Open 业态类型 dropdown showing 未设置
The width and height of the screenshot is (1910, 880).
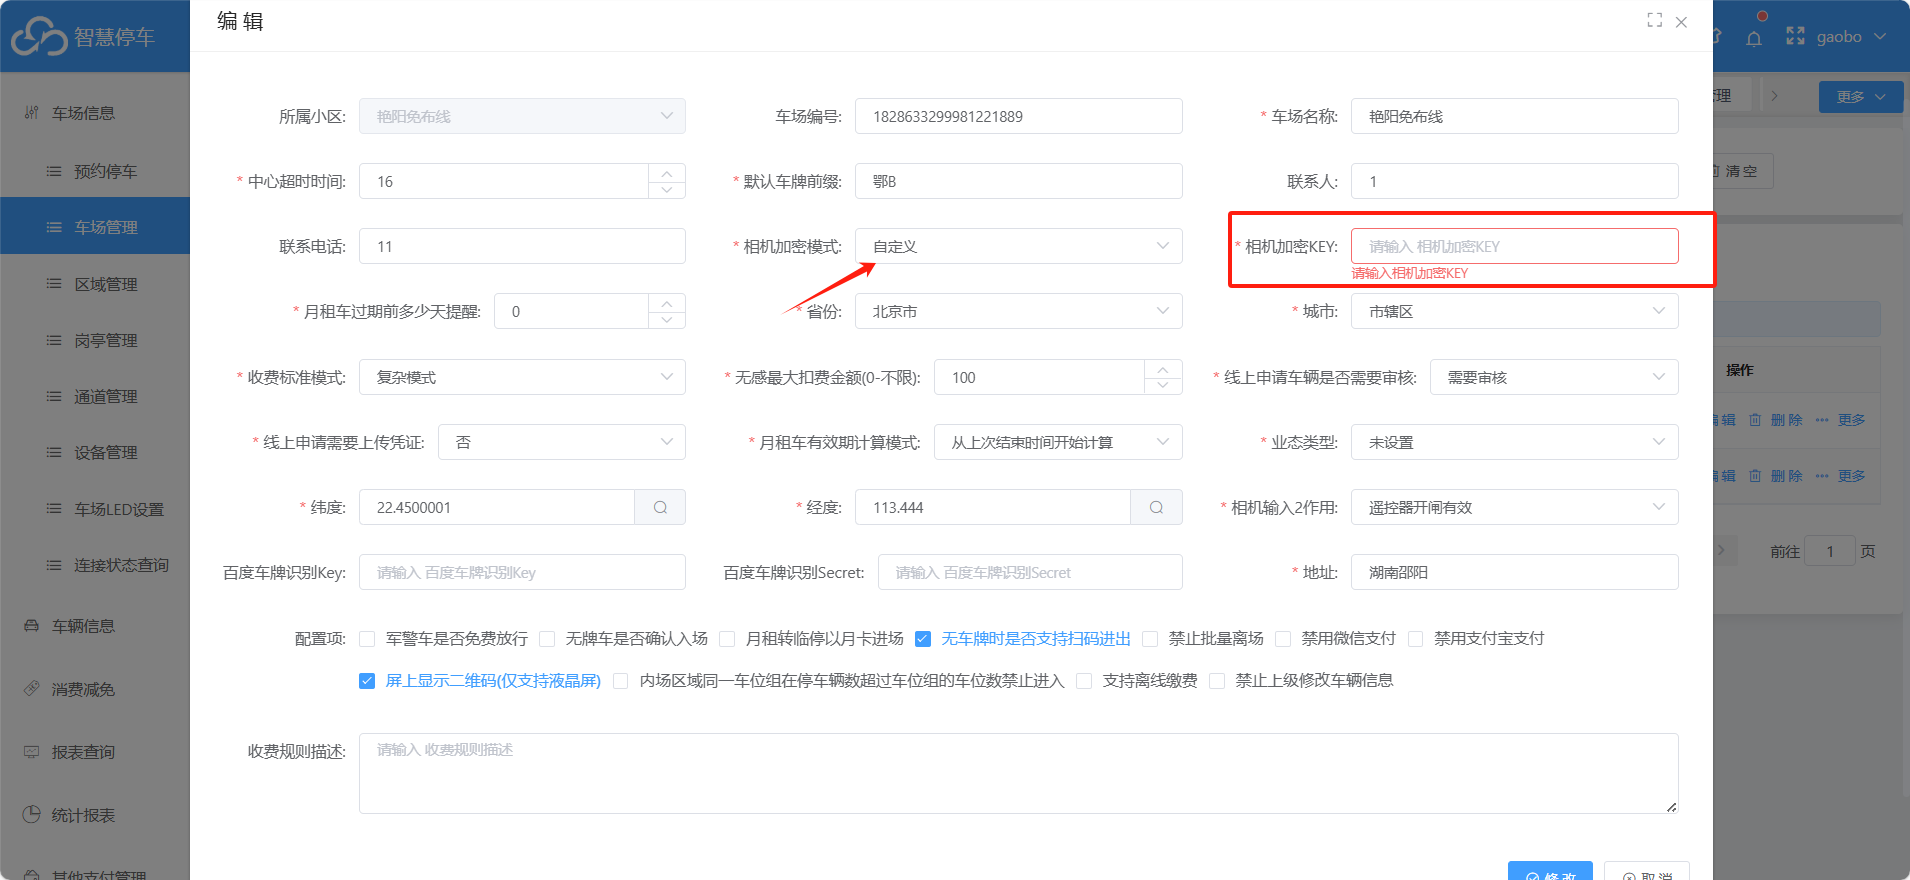point(1514,442)
